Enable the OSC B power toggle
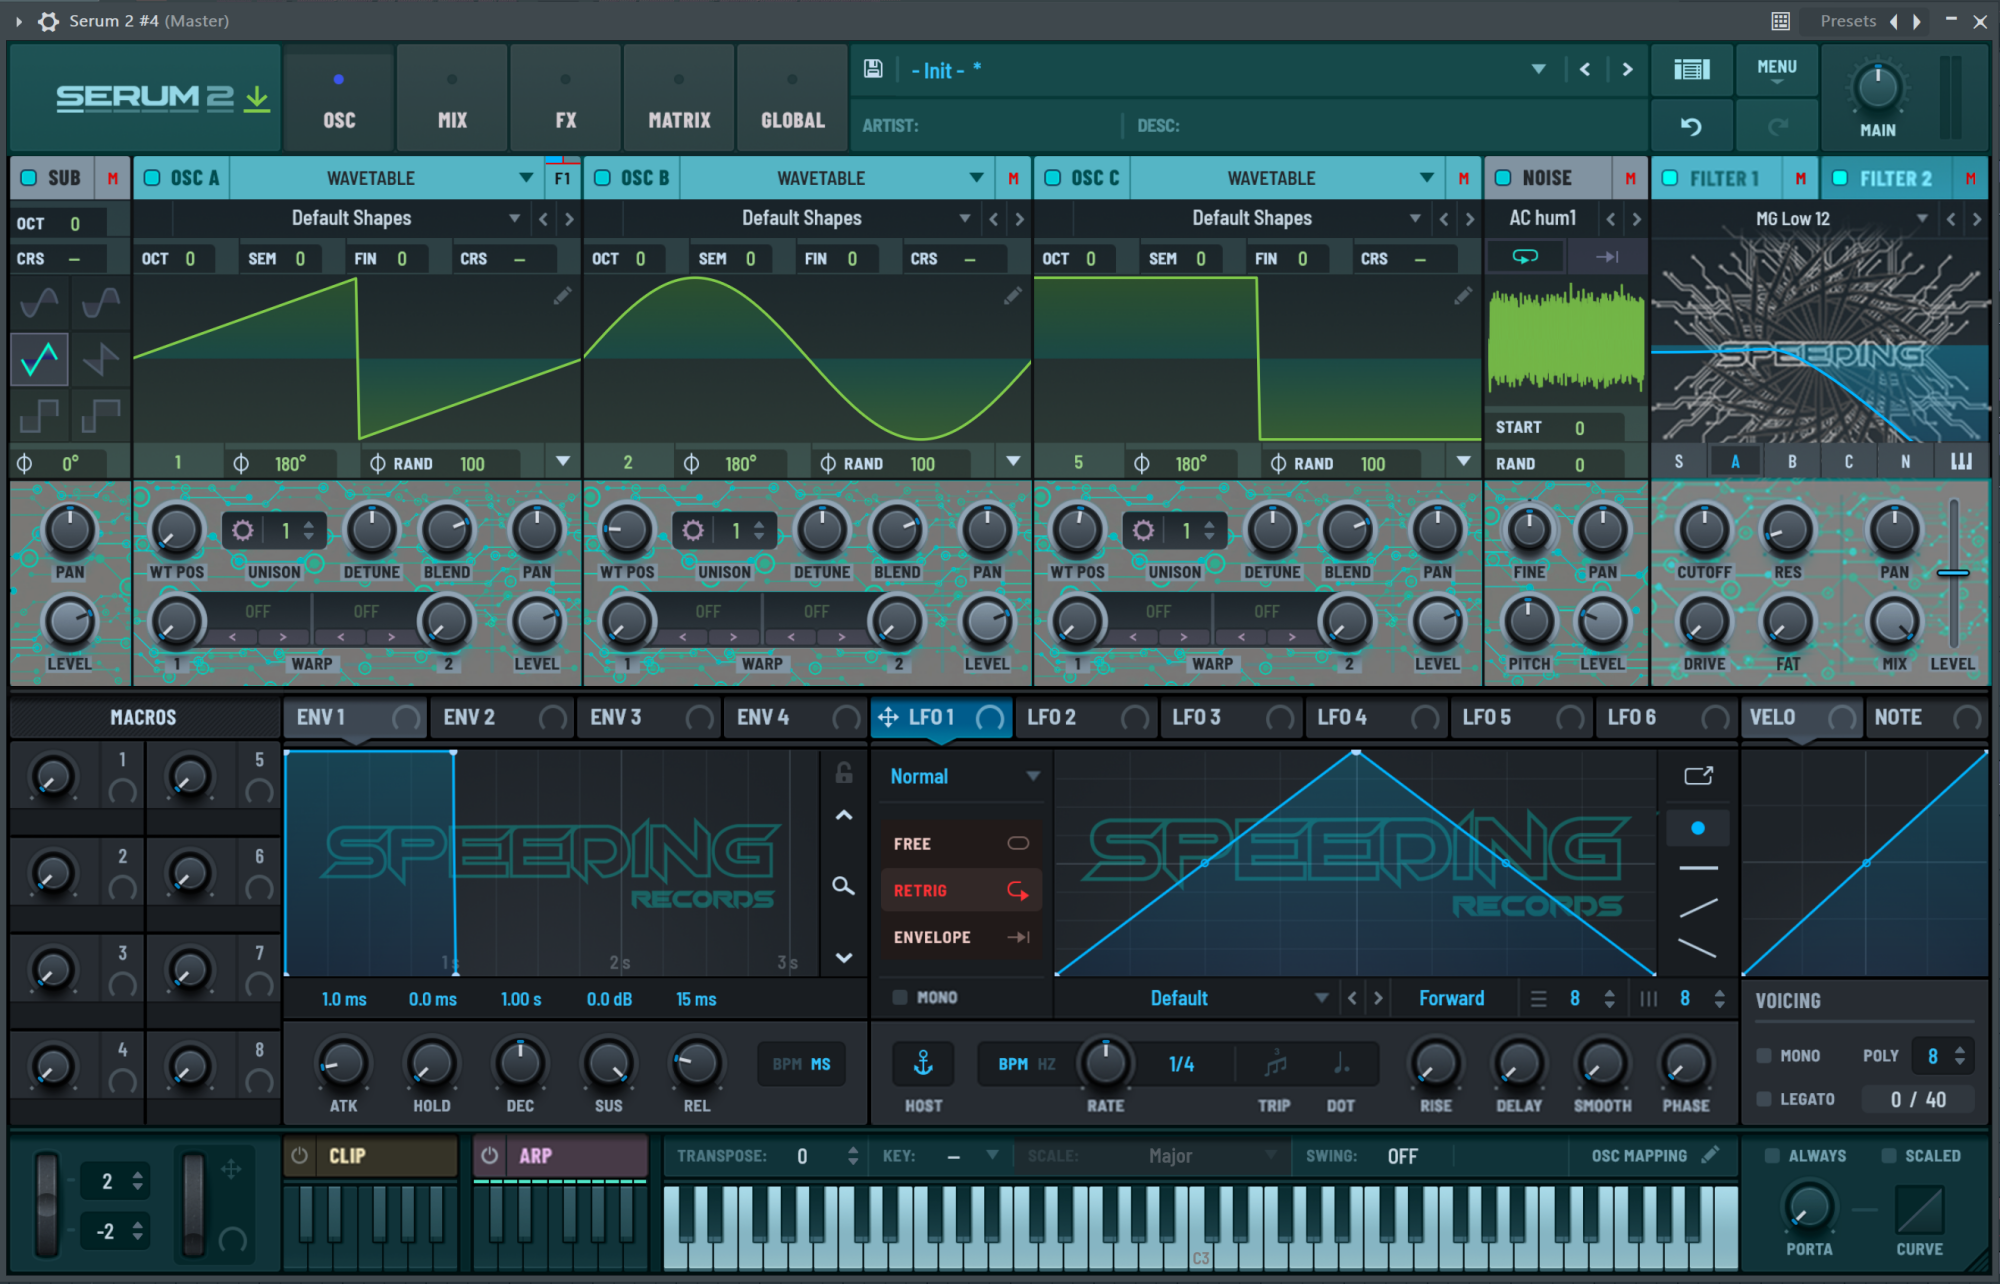2000x1284 pixels. [603, 178]
